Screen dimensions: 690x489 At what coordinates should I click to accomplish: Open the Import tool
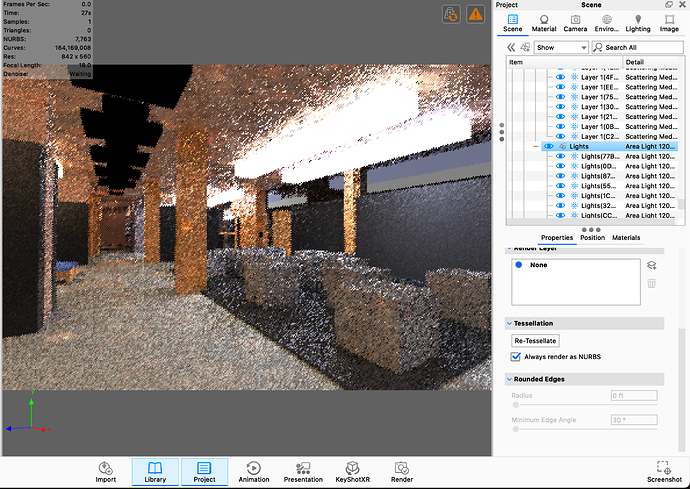(106, 472)
